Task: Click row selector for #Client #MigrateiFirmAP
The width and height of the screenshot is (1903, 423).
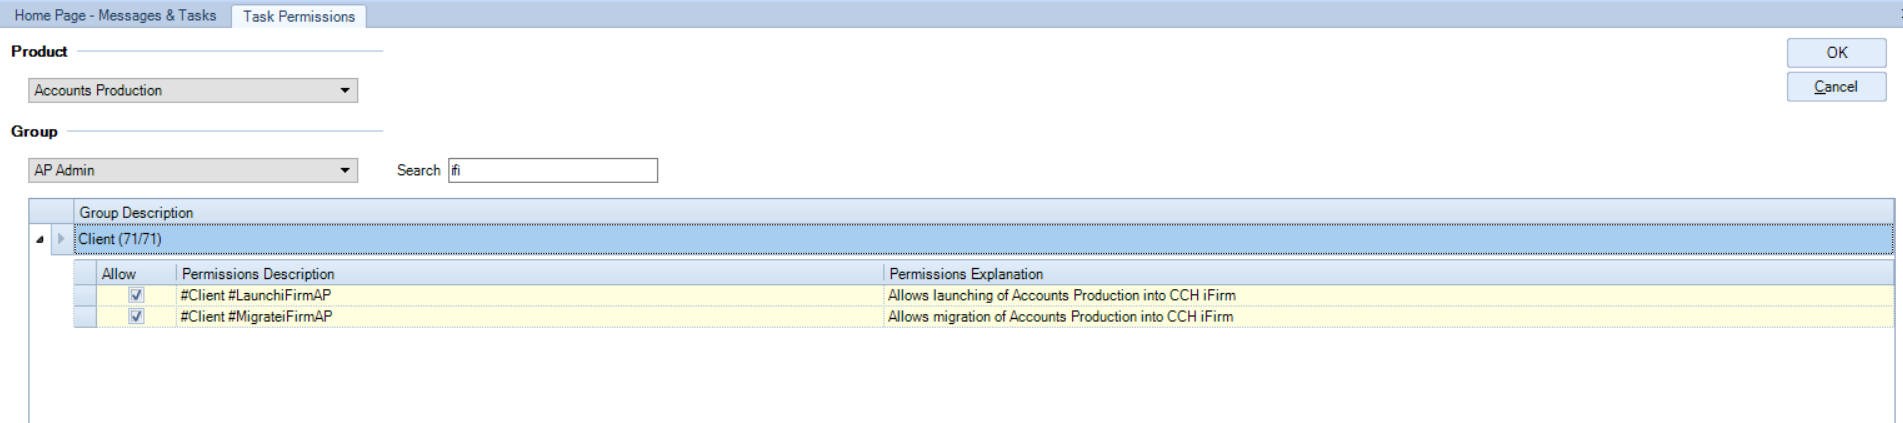Action: coord(85,316)
